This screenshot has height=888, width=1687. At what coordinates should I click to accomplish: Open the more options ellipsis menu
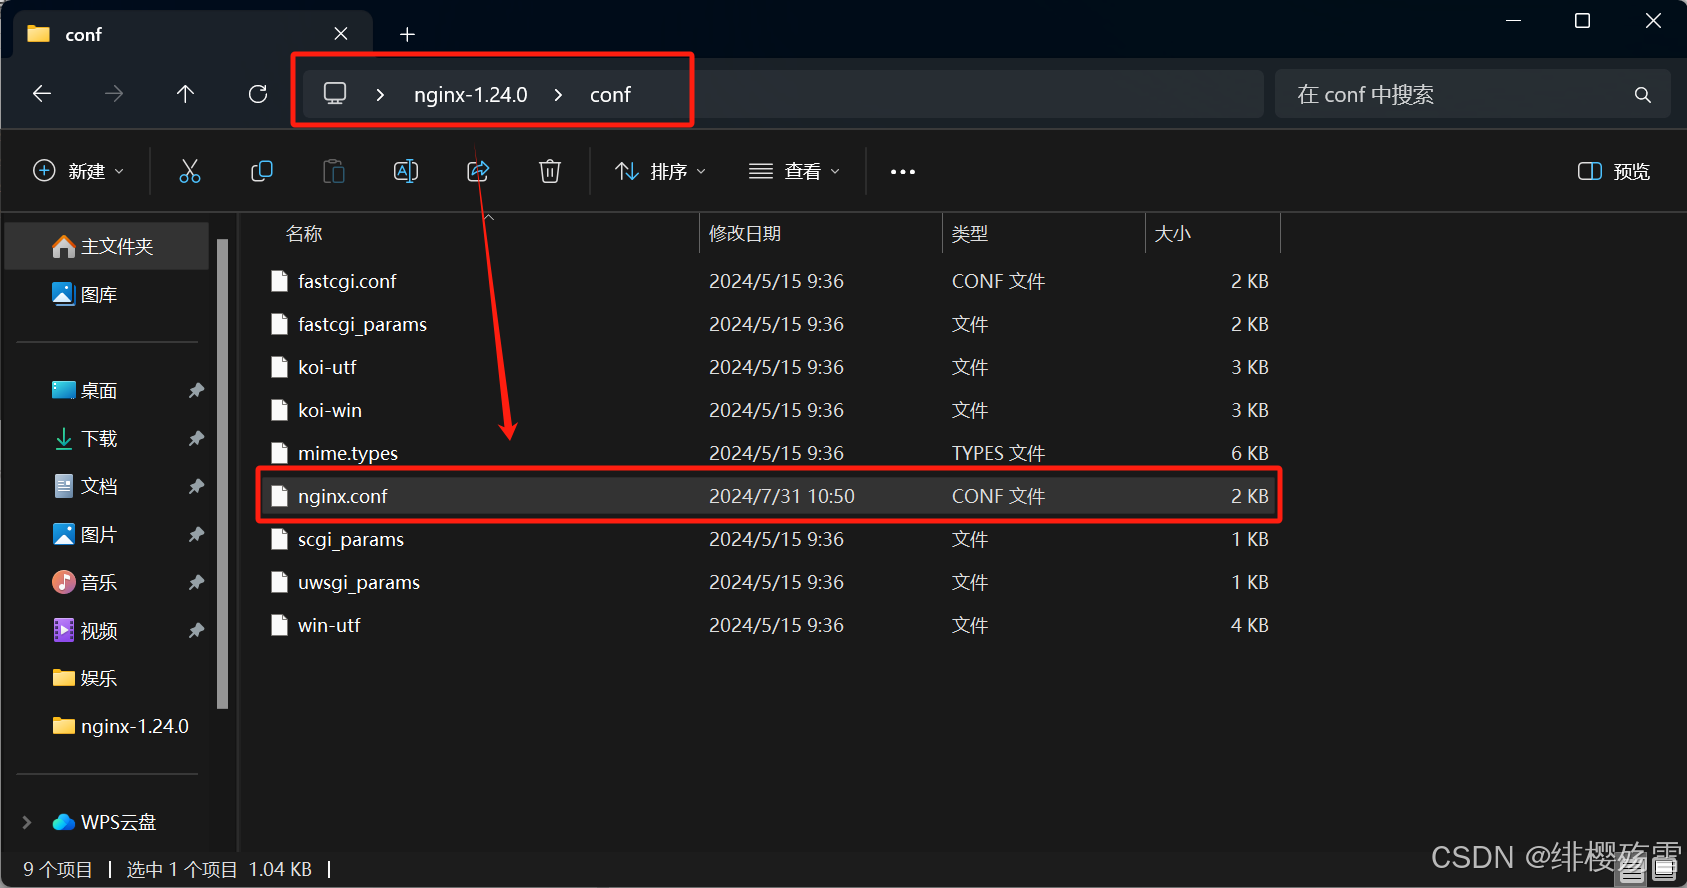click(x=903, y=172)
